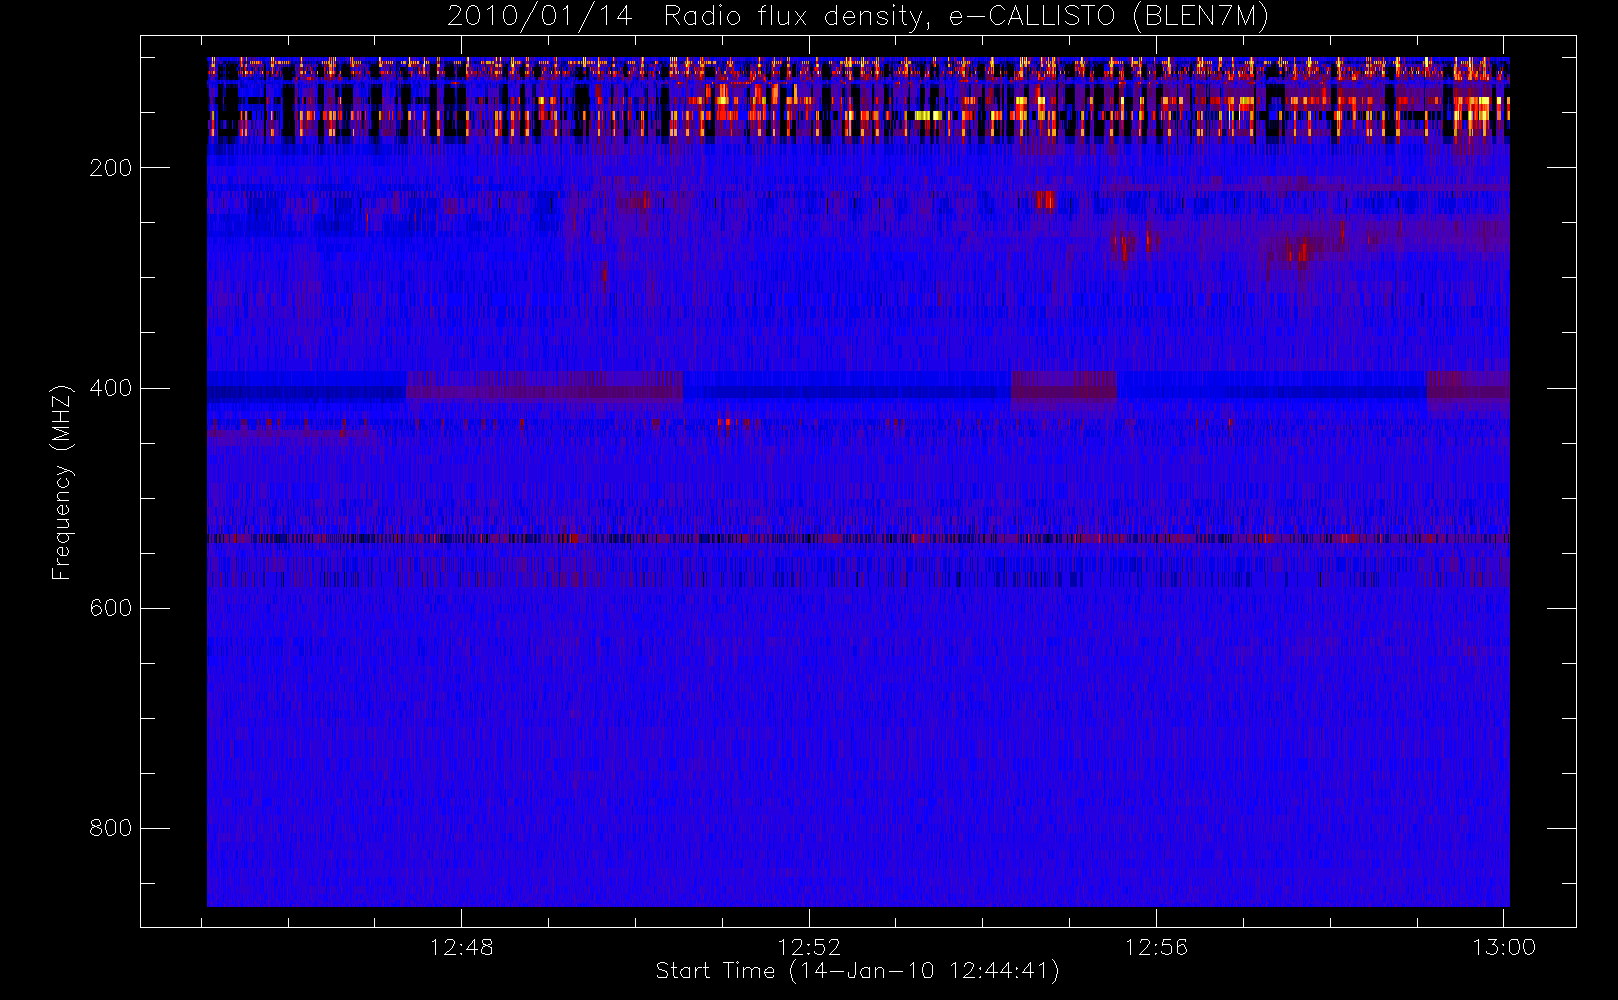Click the 200 frequency tick label
The width and height of the screenshot is (1618, 1000).
[x=110, y=168]
